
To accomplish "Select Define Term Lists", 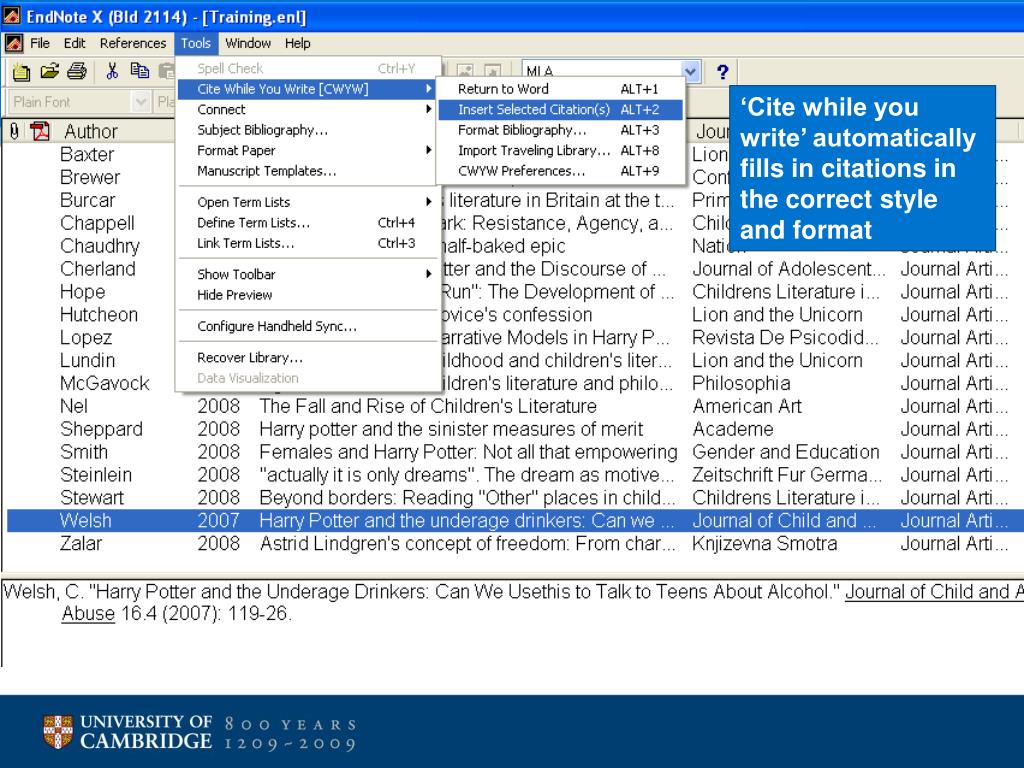I will 307,223.
